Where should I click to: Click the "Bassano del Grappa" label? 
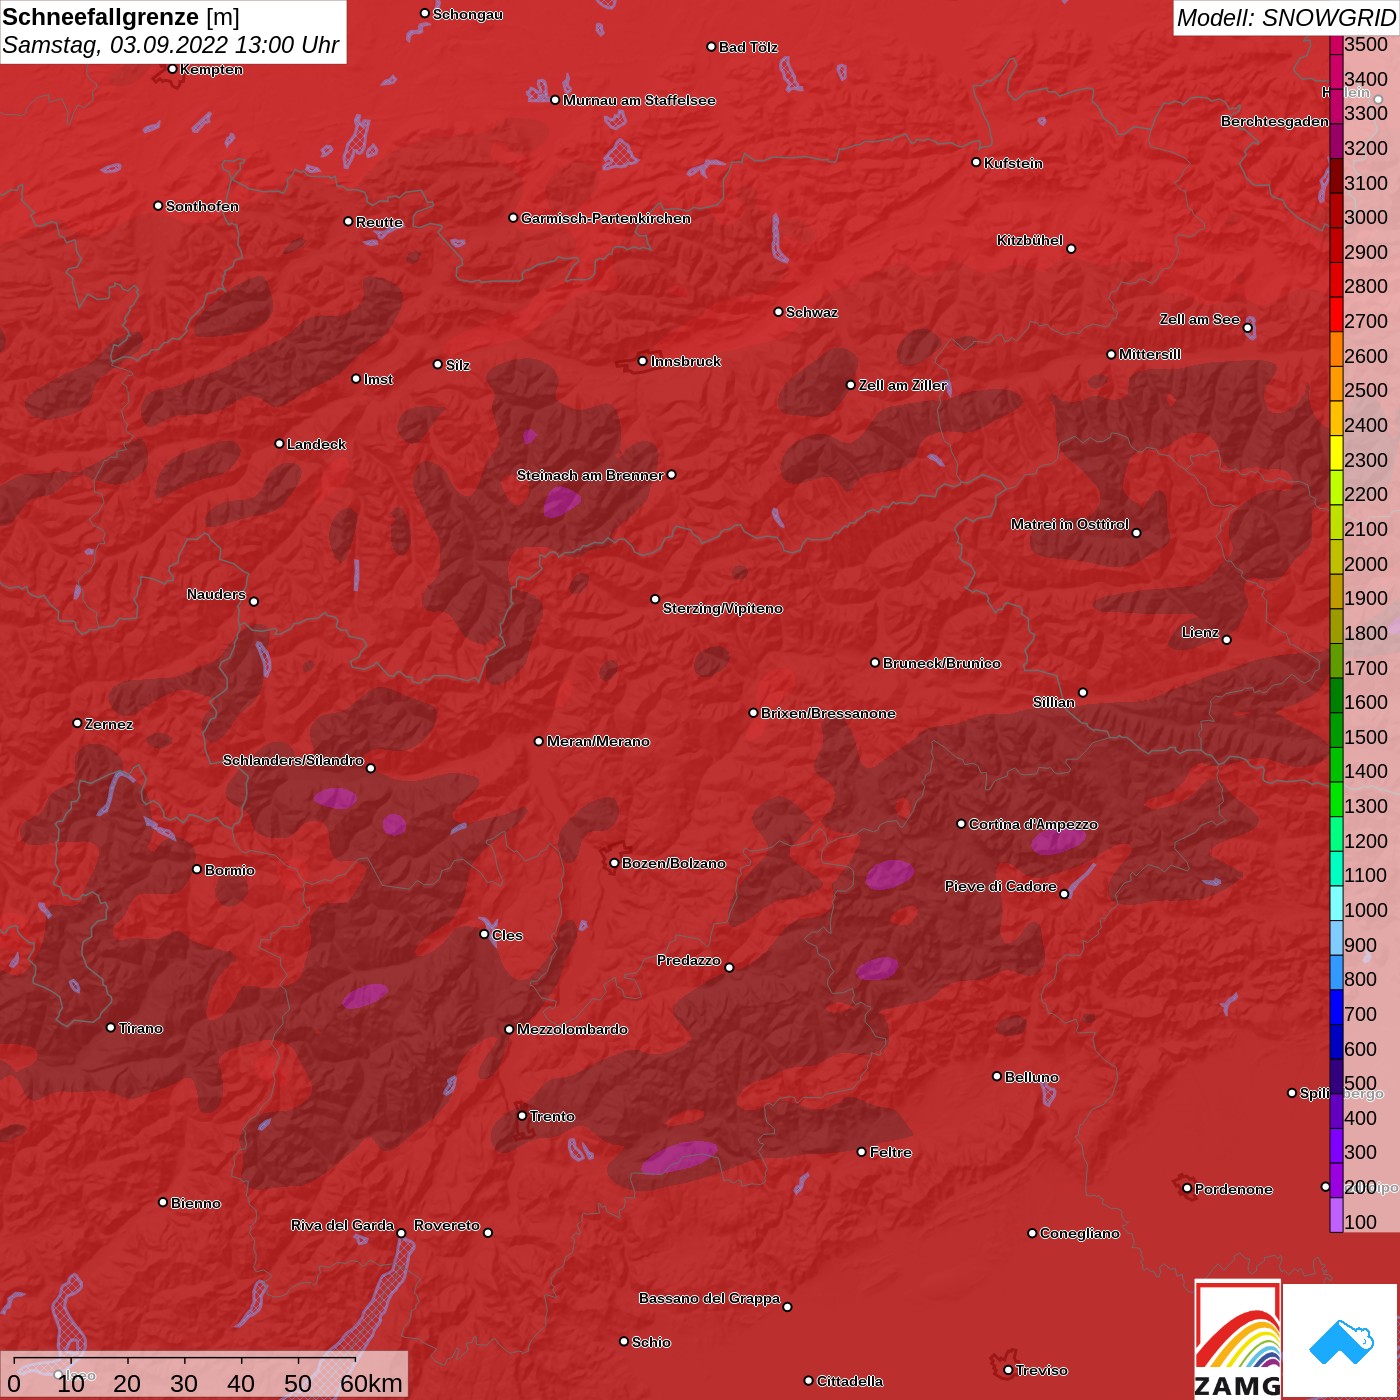click(x=710, y=1298)
